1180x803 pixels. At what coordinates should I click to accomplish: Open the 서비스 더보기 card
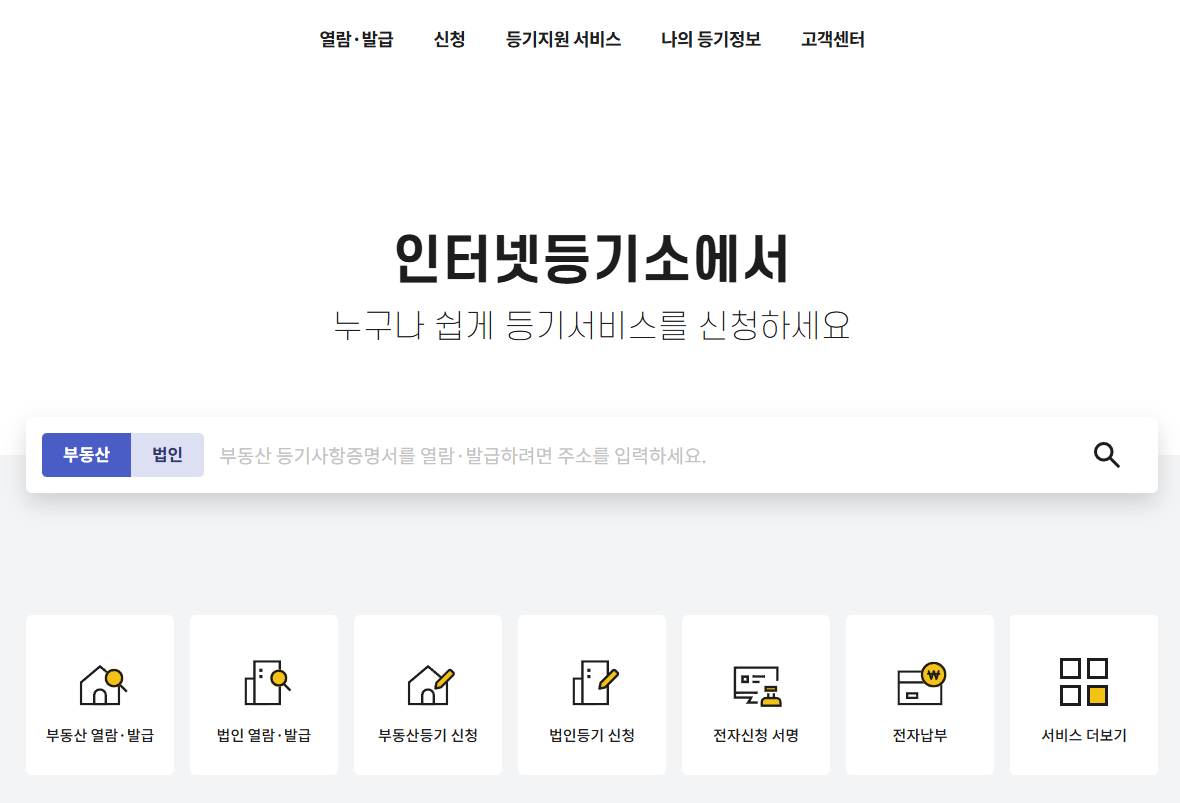[1083, 694]
